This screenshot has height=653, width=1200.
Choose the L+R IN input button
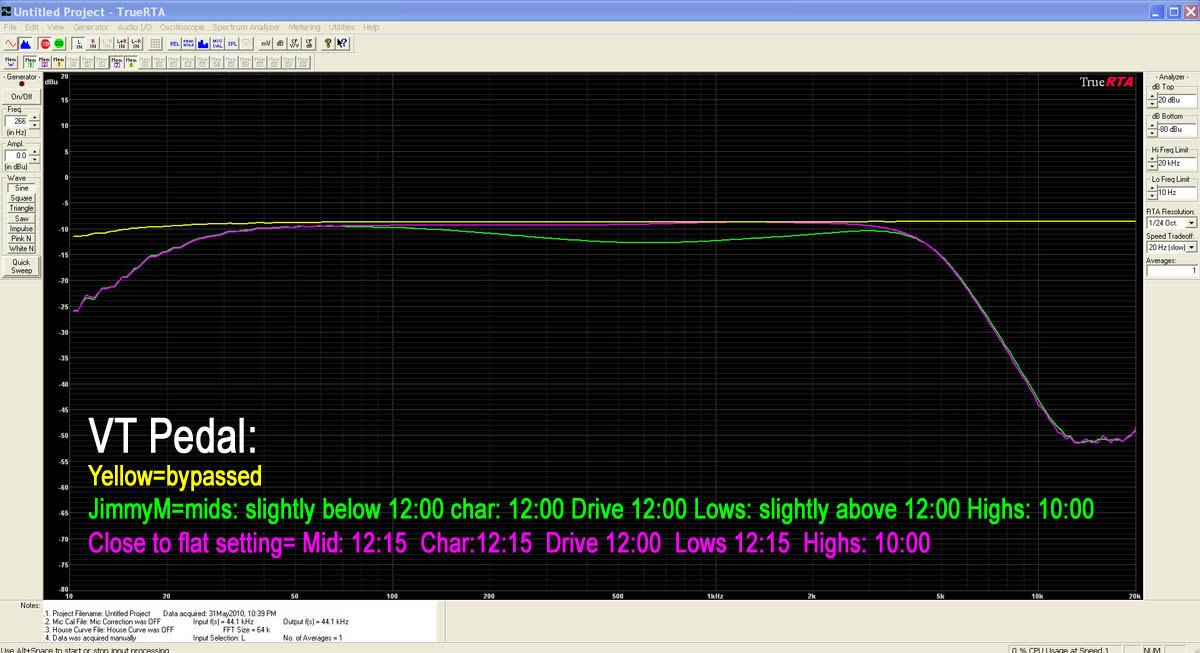(x=122, y=44)
